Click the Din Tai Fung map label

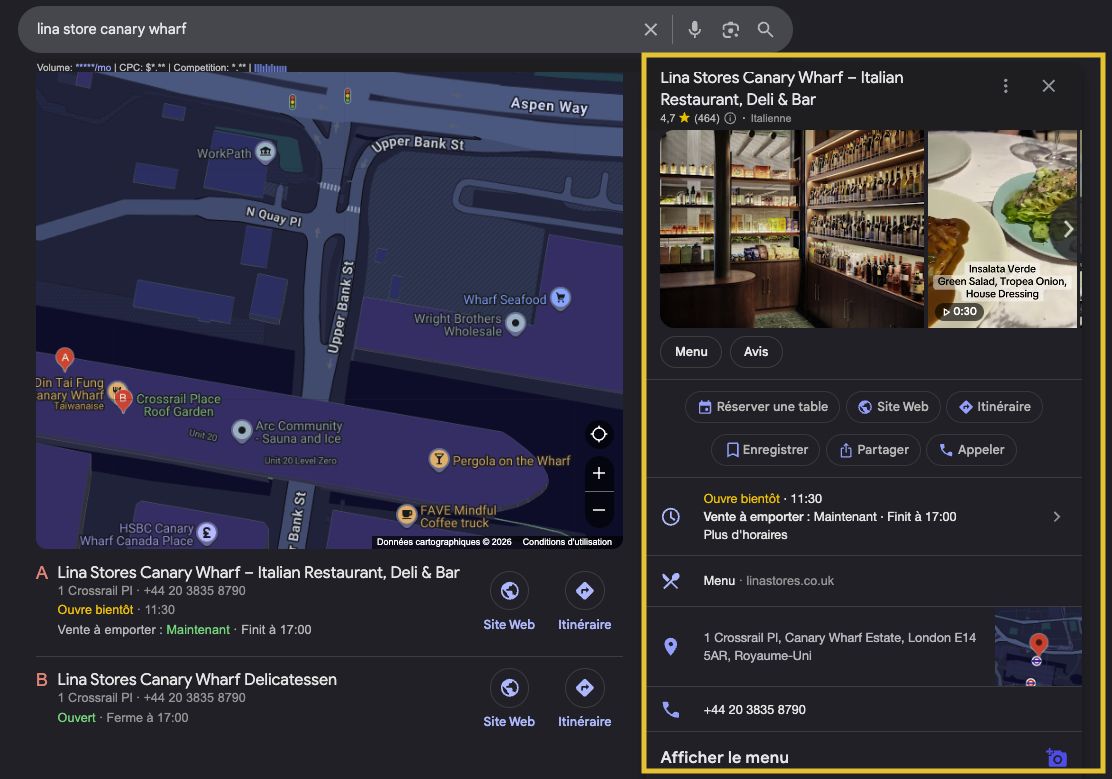coord(70,392)
